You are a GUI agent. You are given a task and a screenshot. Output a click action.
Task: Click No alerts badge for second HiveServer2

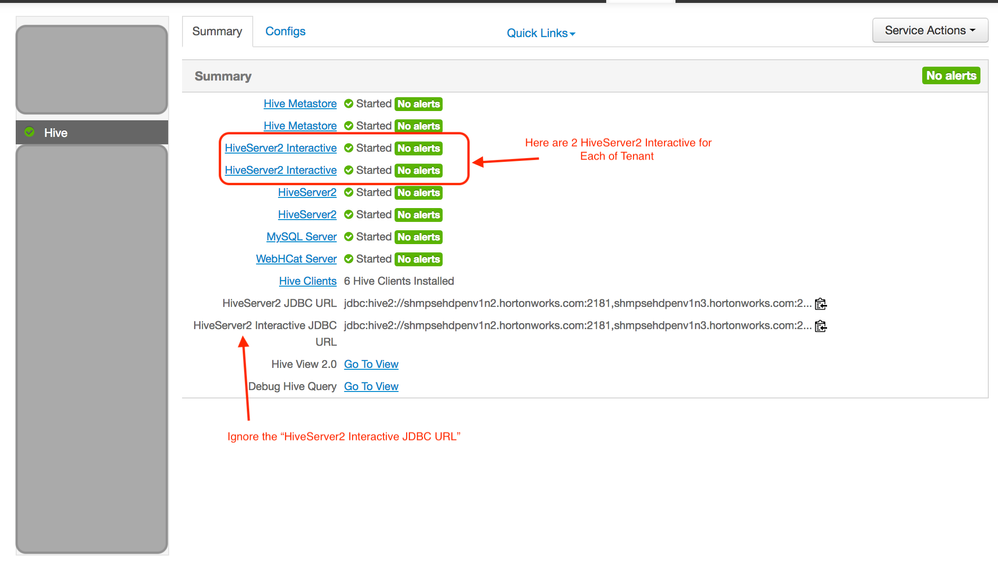point(418,215)
